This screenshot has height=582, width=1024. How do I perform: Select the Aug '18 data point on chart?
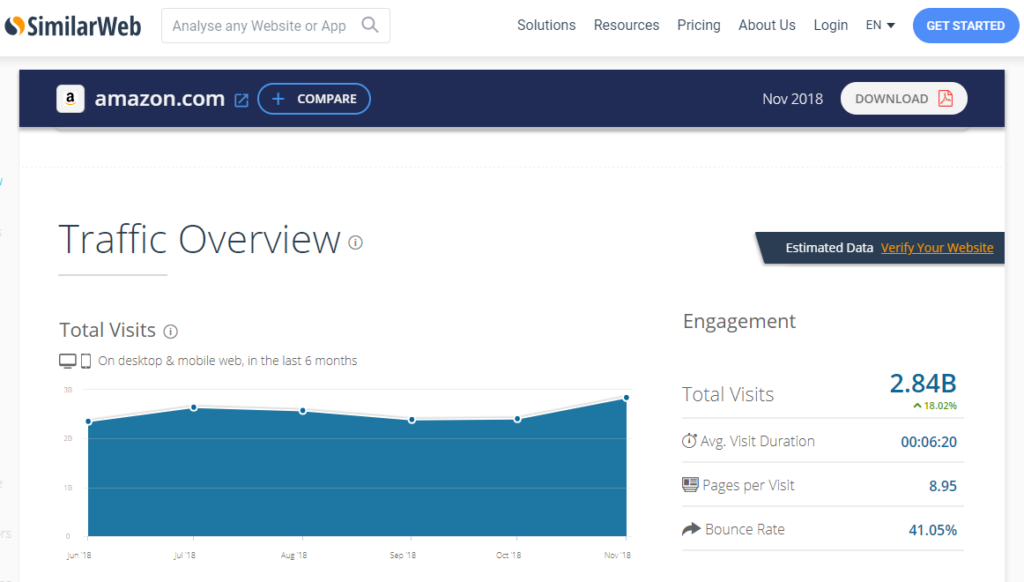click(x=303, y=411)
